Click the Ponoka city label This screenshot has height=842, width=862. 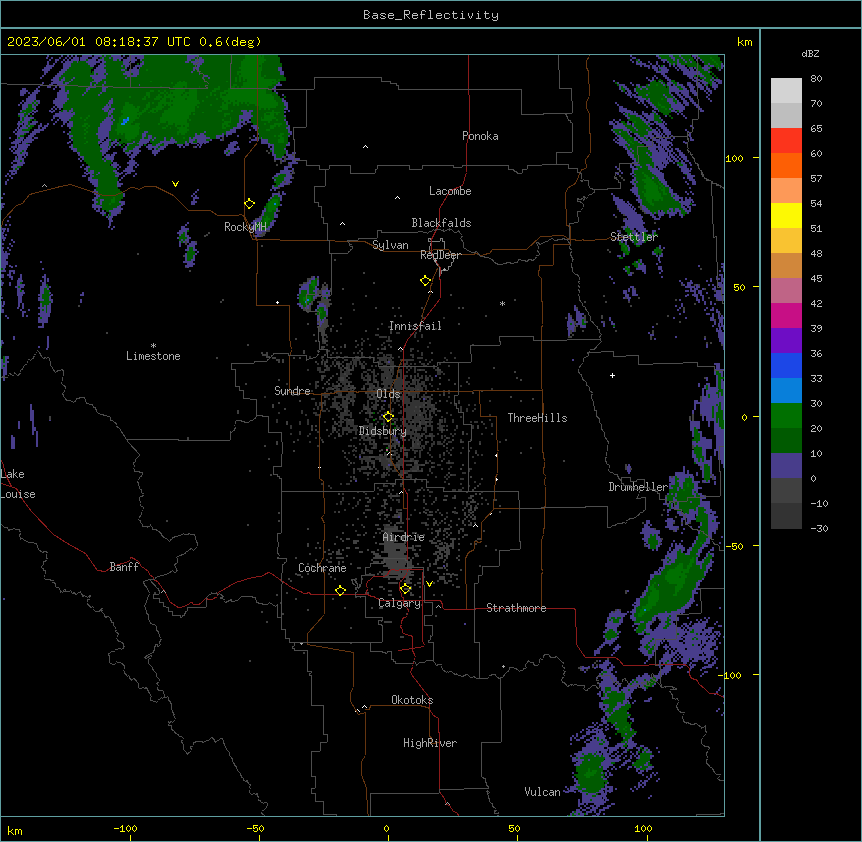[480, 136]
